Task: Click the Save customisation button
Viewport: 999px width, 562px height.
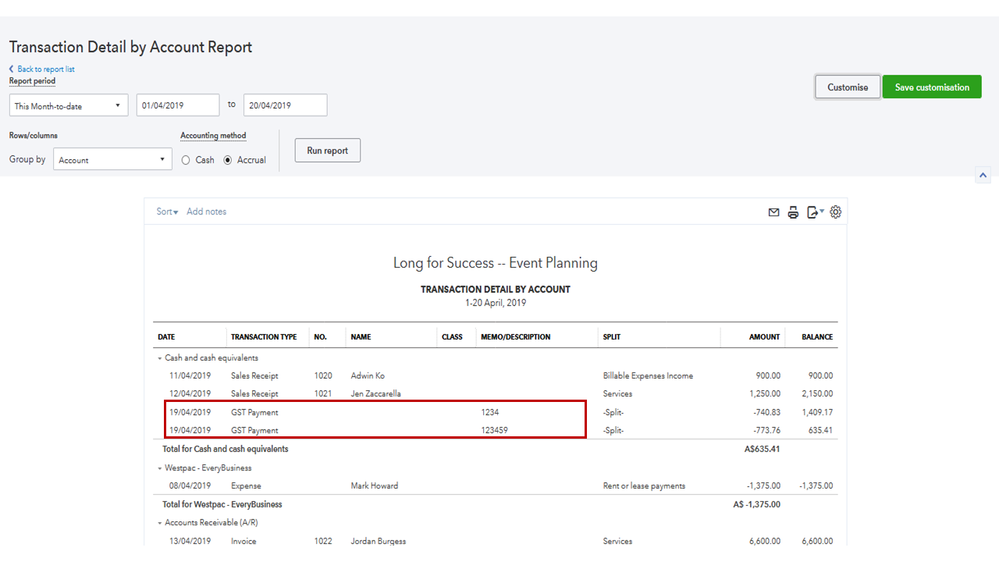Action: click(x=931, y=87)
